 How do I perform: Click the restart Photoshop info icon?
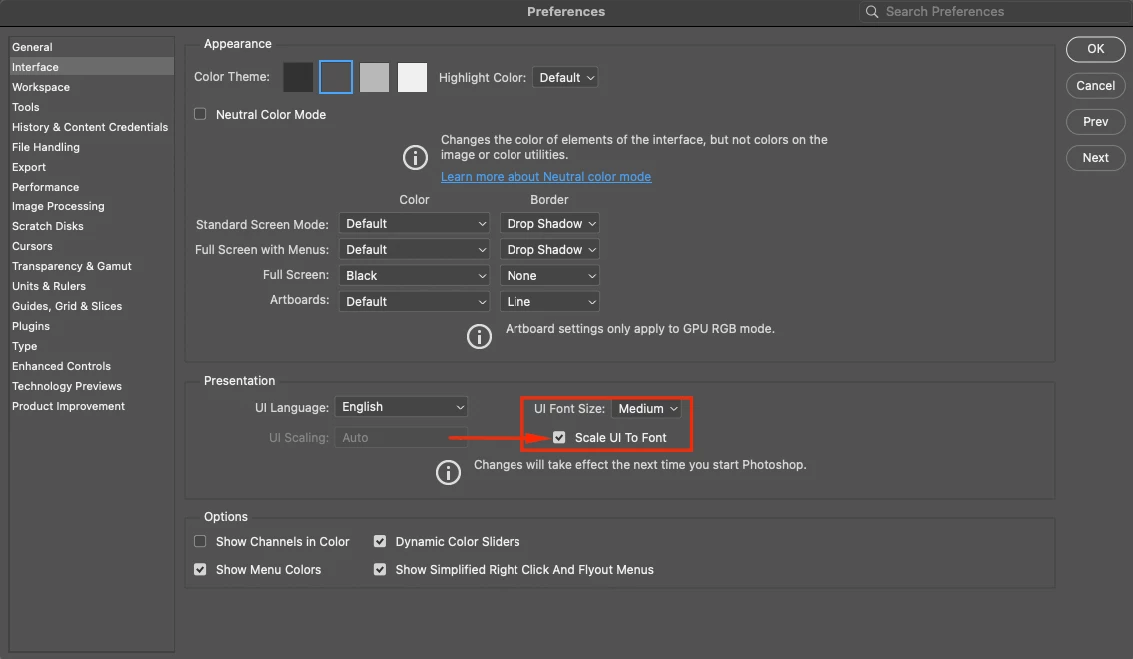(448, 473)
